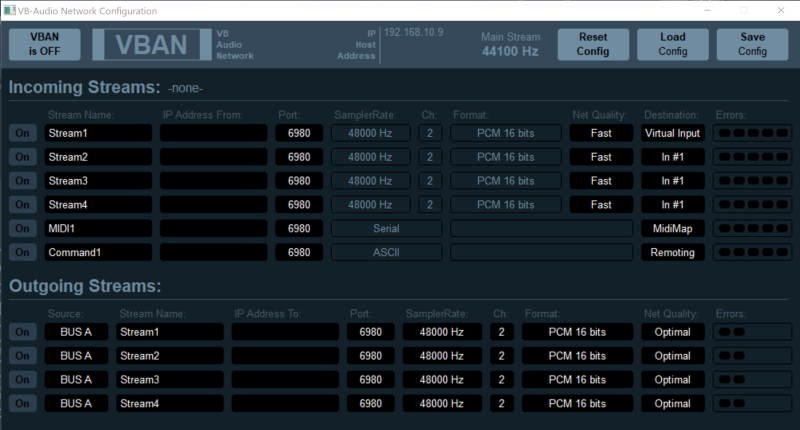
Task: Click the incoming Stream2 name field
Action: click(x=98, y=157)
